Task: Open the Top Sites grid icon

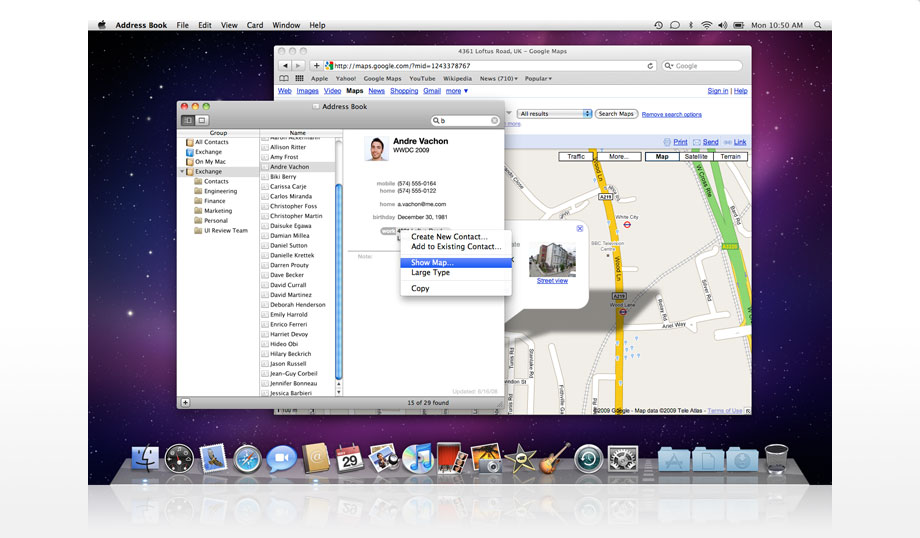Action: coord(299,78)
